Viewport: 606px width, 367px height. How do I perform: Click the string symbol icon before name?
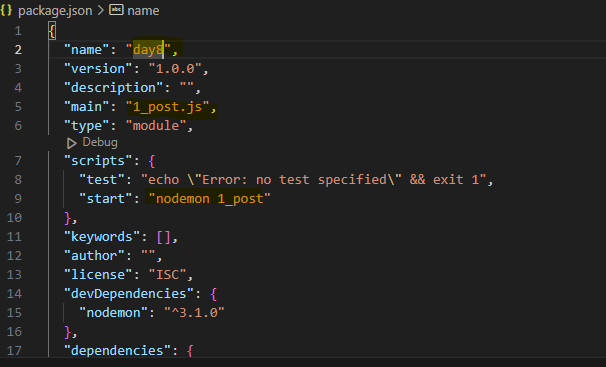(116, 10)
